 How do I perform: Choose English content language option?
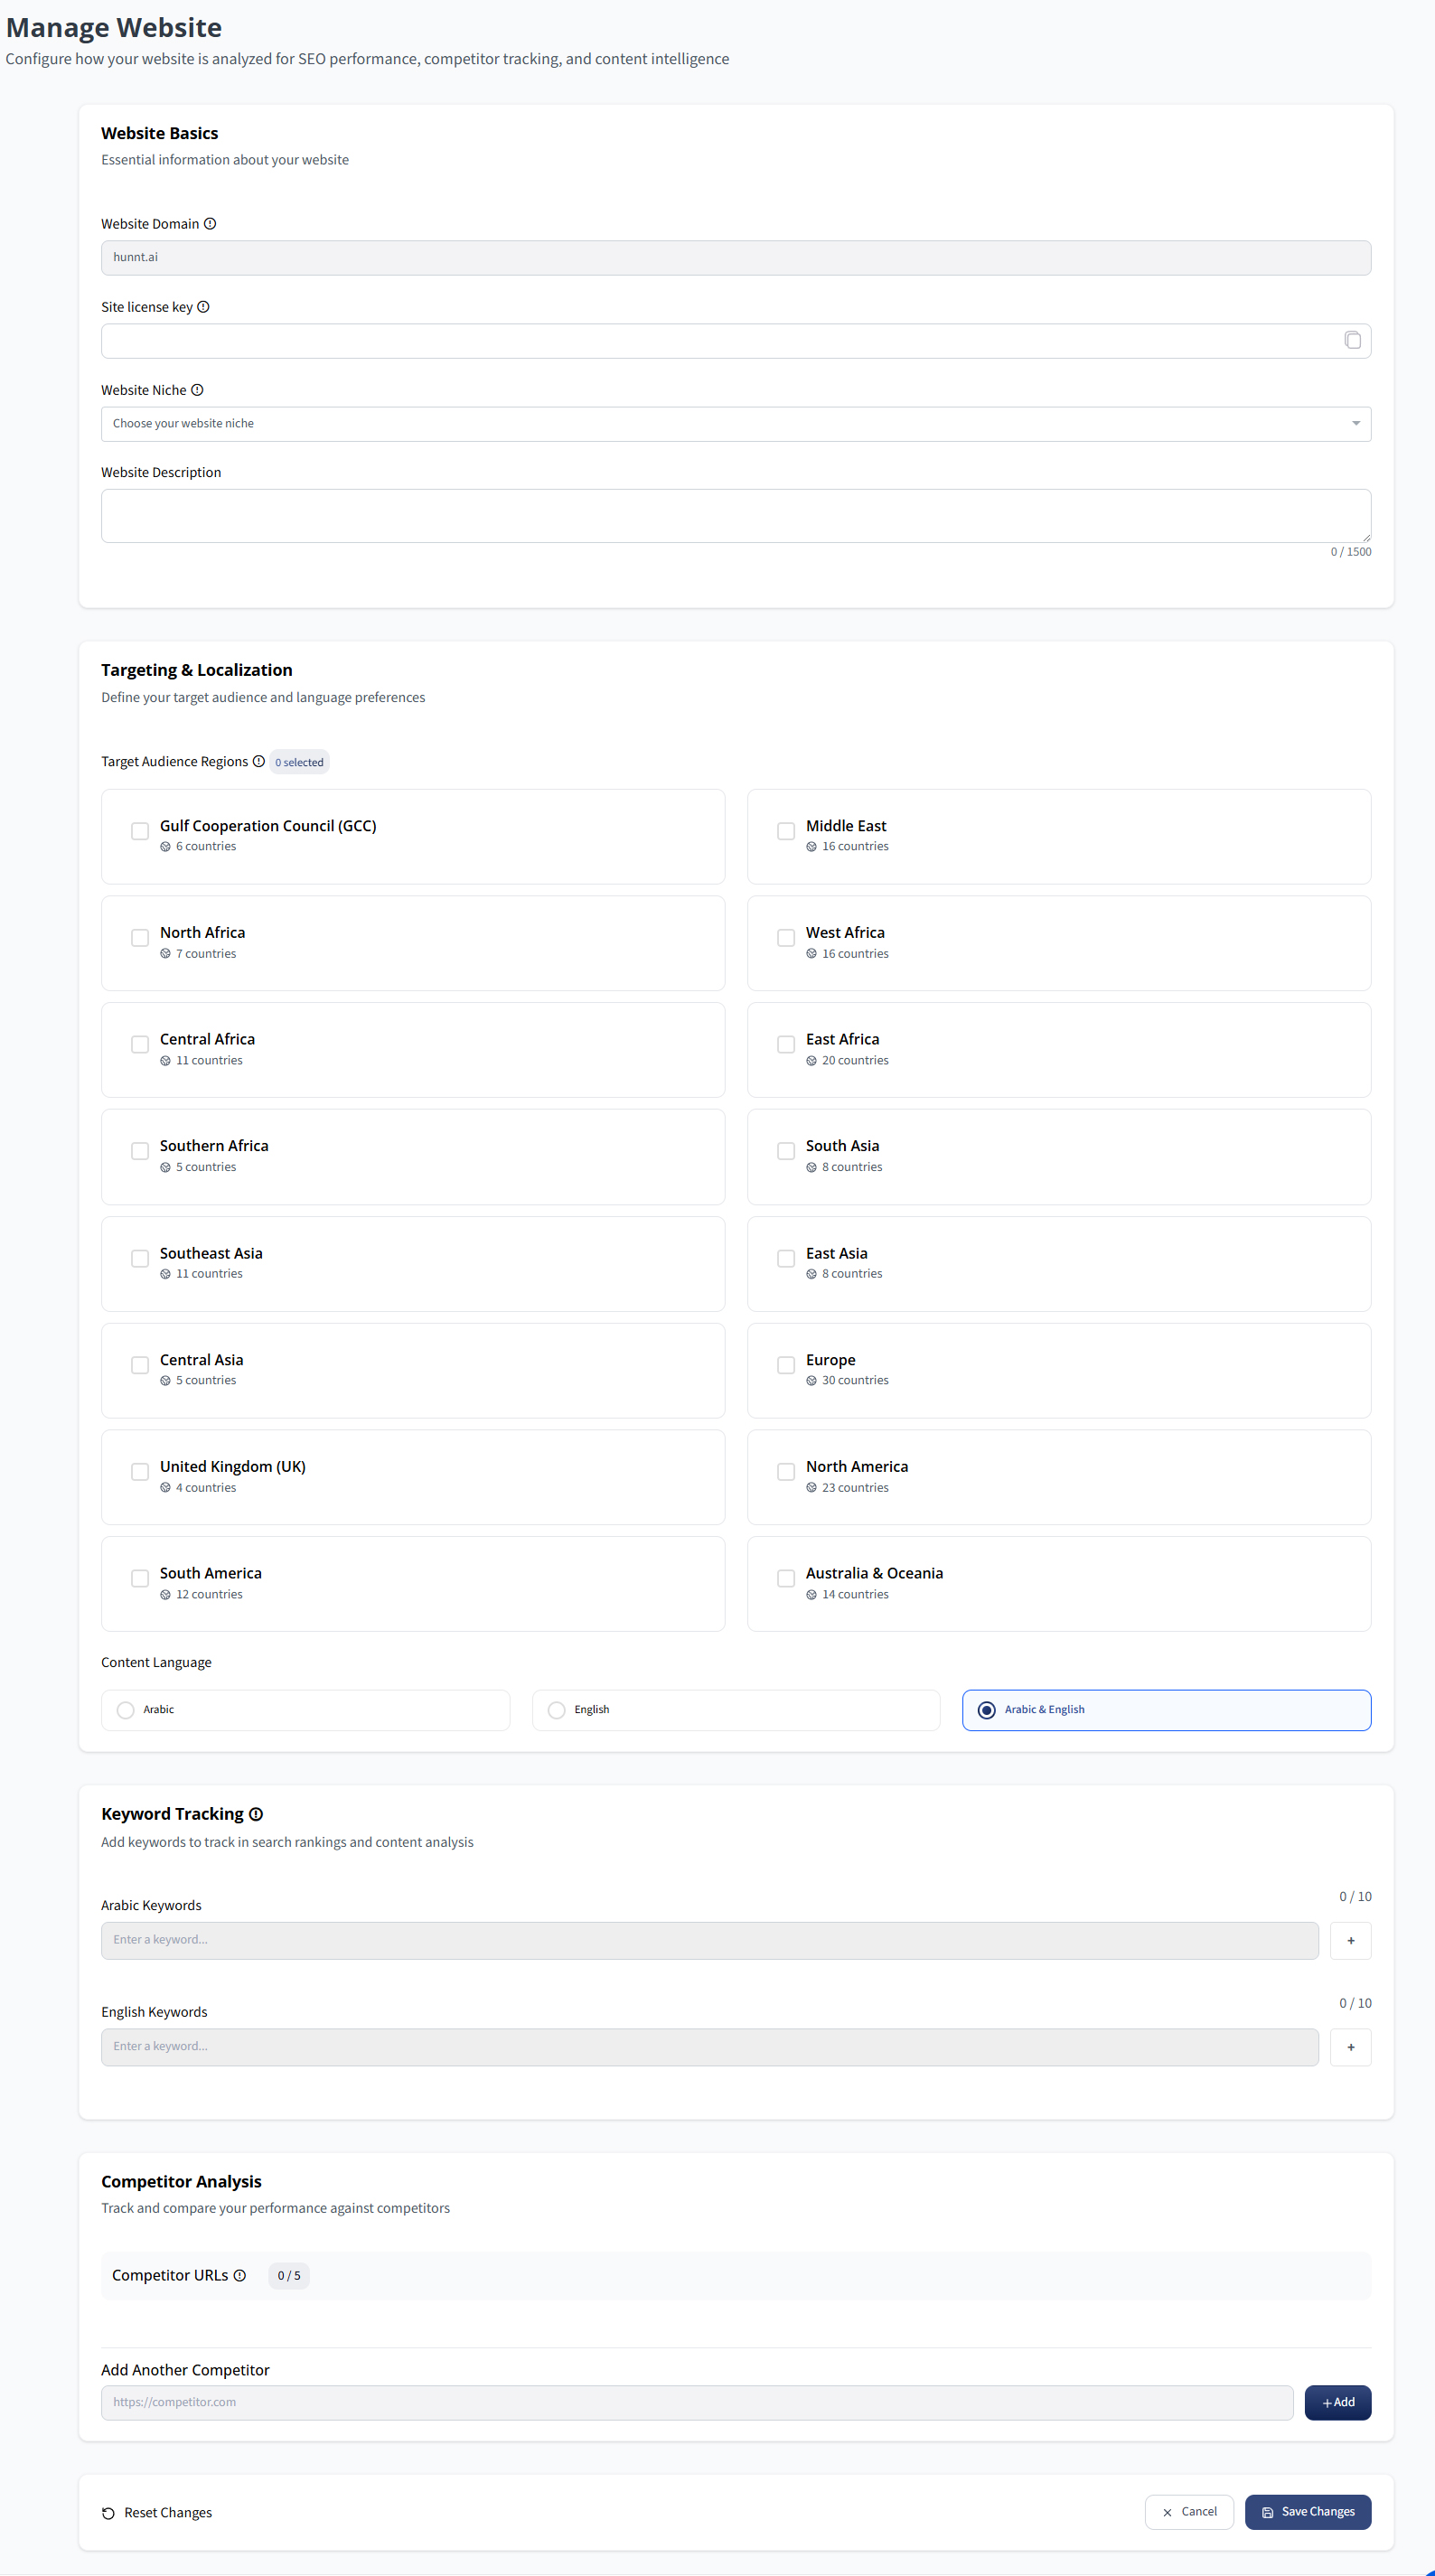pyautogui.click(x=557, y=1710)
